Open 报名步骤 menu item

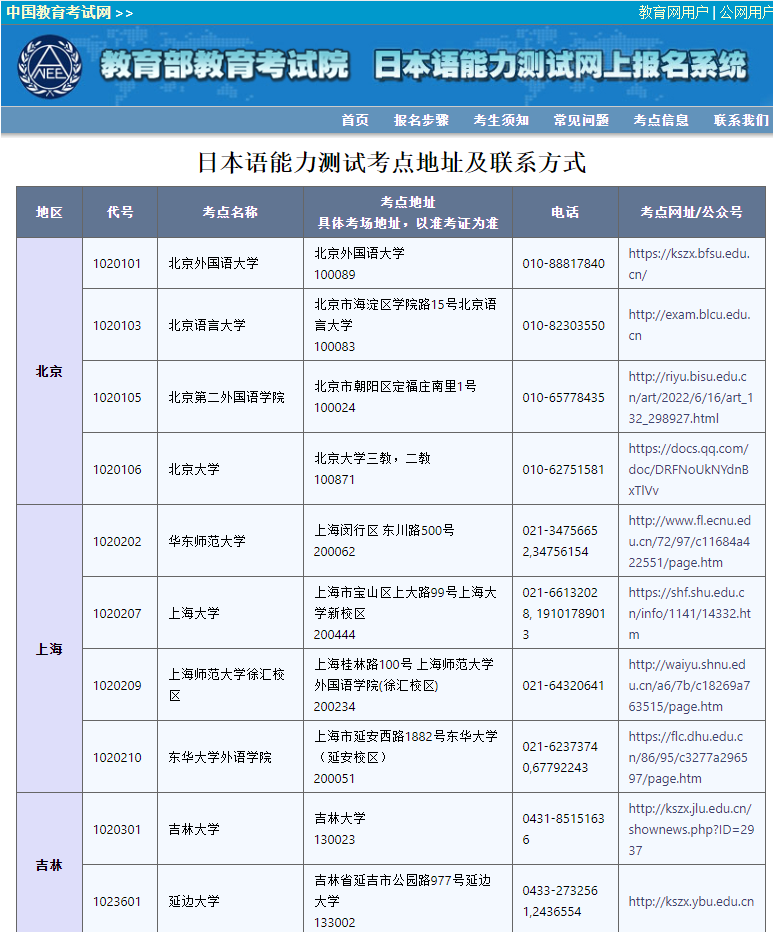click(421, 121)
